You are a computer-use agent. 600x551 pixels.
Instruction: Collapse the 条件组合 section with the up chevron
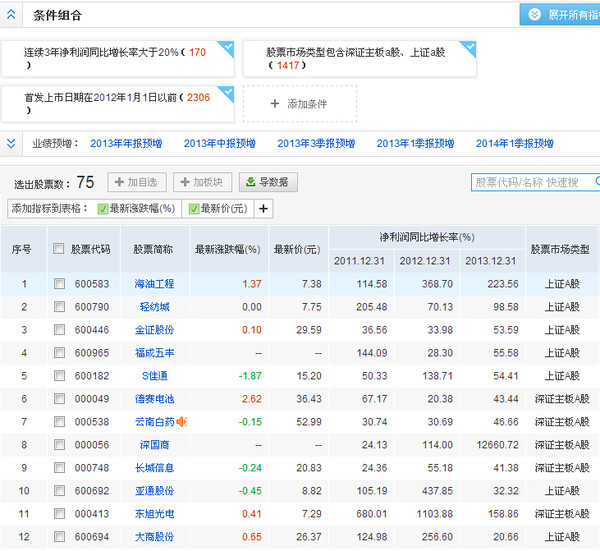pos(11,15)
